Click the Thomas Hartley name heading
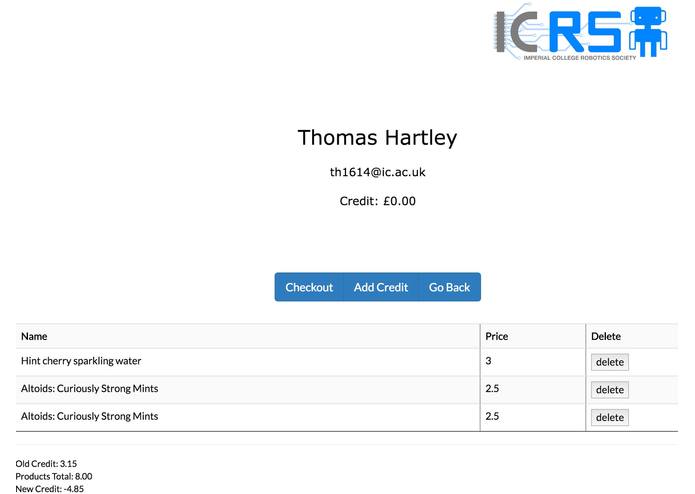 (377, 137)
